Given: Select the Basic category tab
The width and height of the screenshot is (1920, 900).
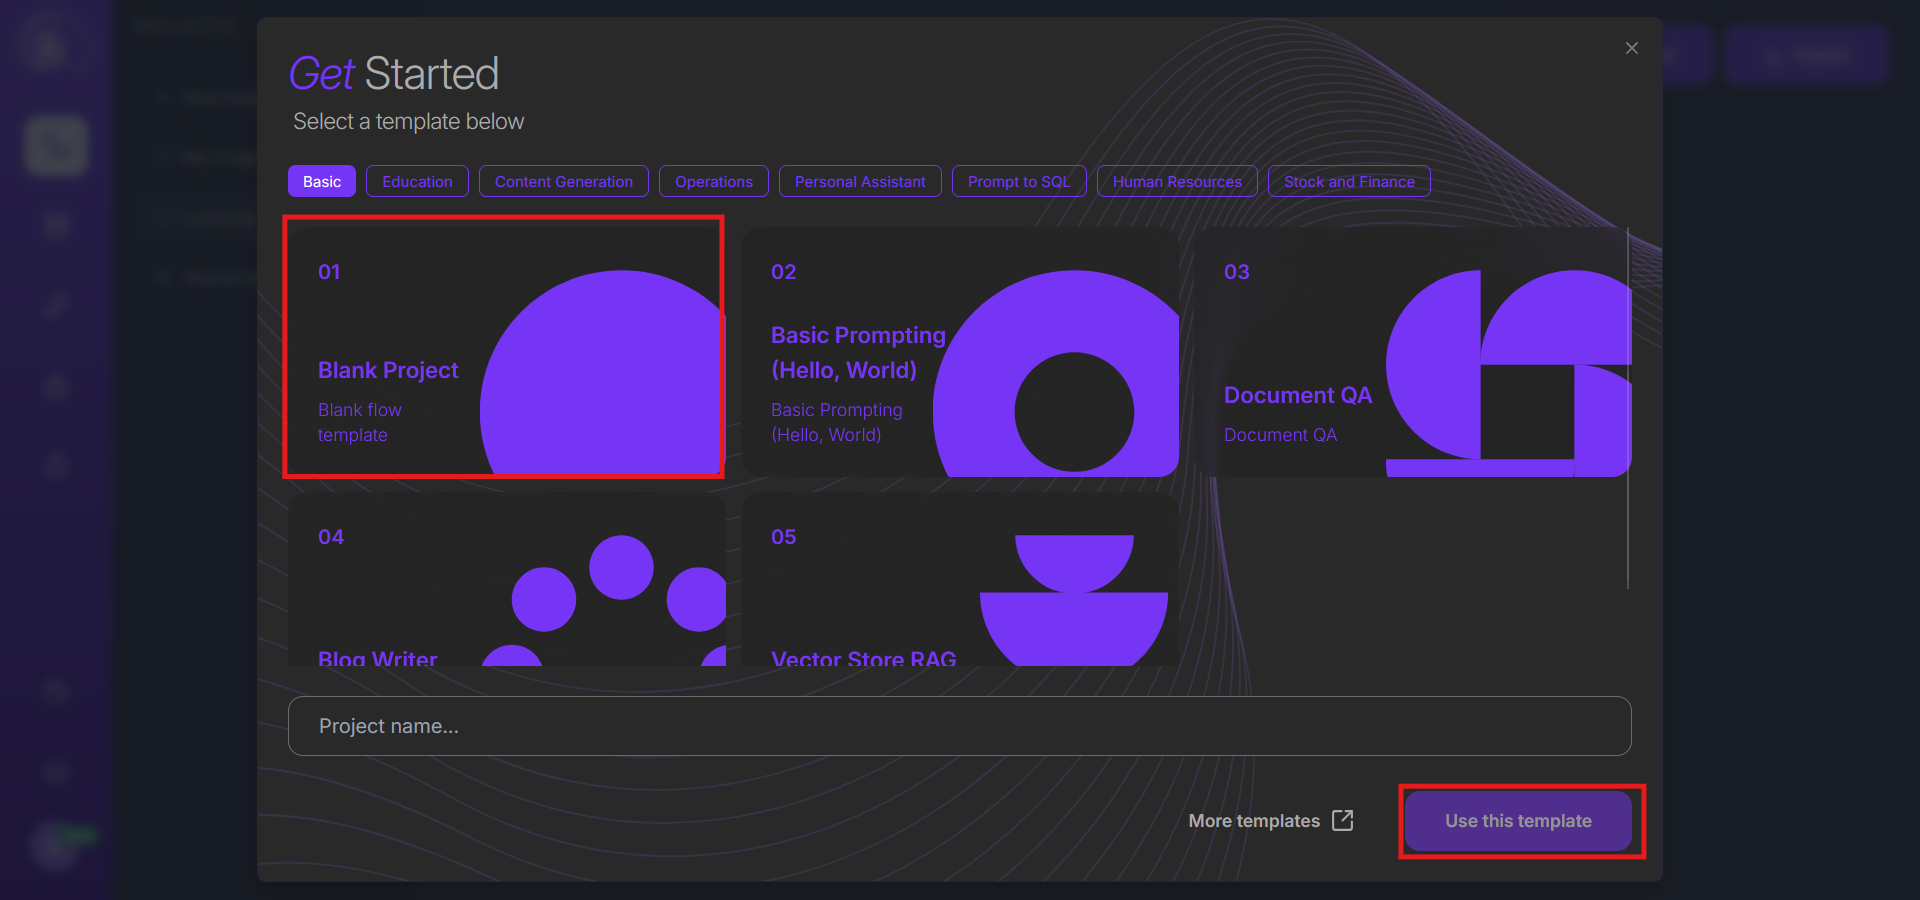Looking at the screenshot, I should coord(322,181).
